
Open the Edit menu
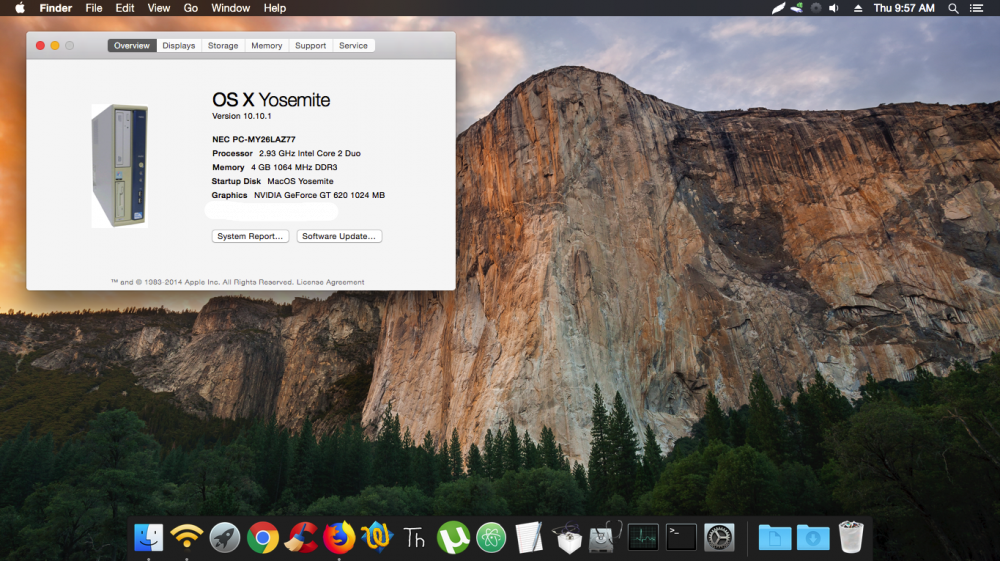(125, 8)
